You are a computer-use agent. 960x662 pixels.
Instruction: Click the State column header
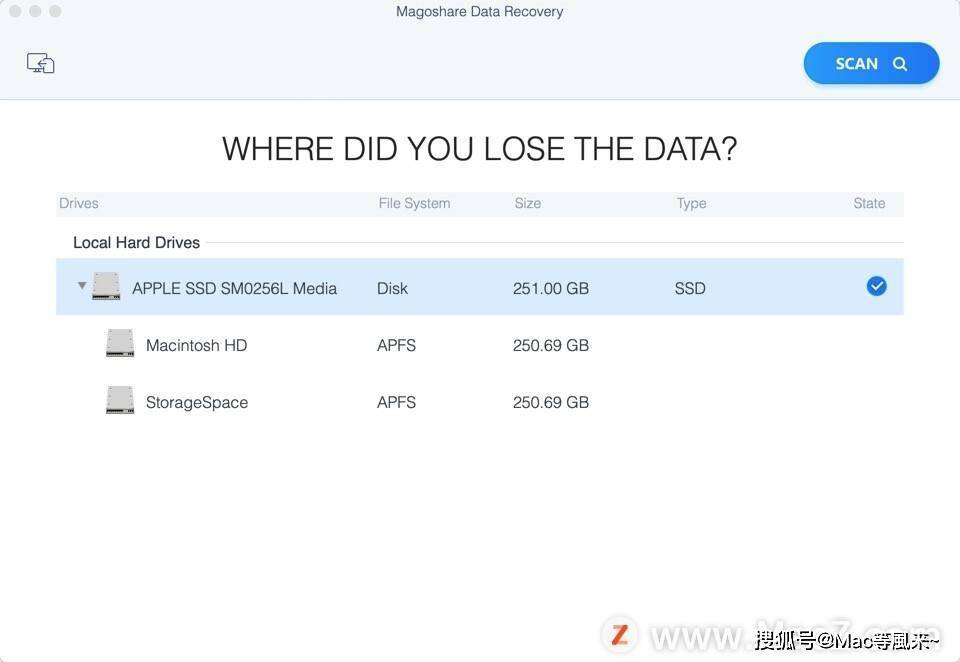869,203
